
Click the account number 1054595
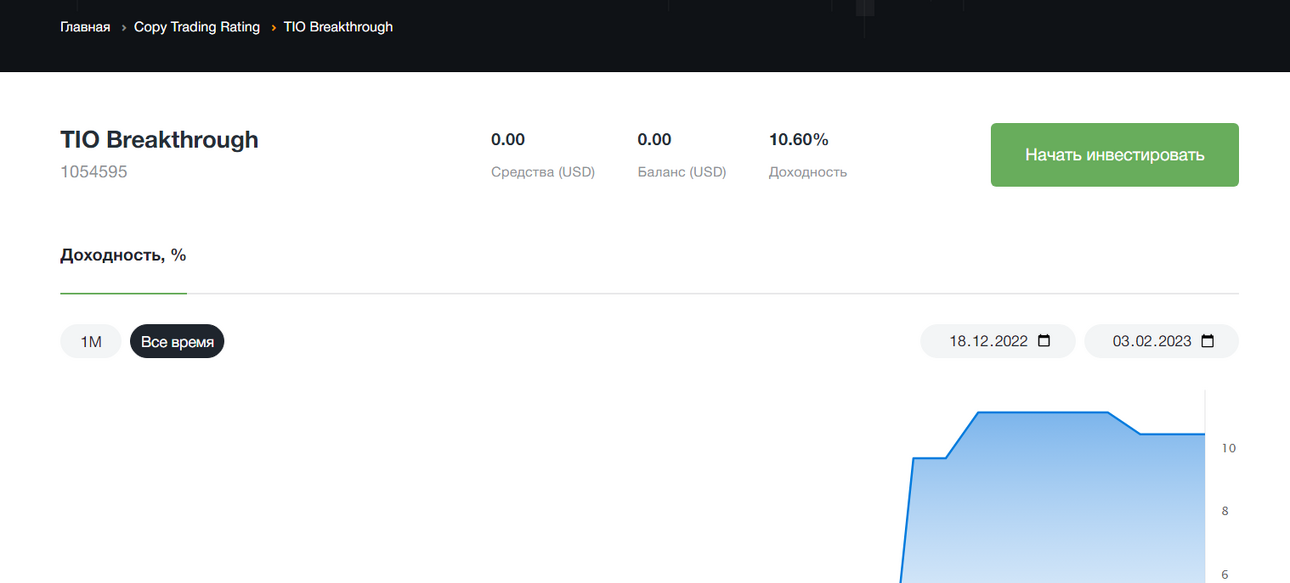tap(94, 172)
